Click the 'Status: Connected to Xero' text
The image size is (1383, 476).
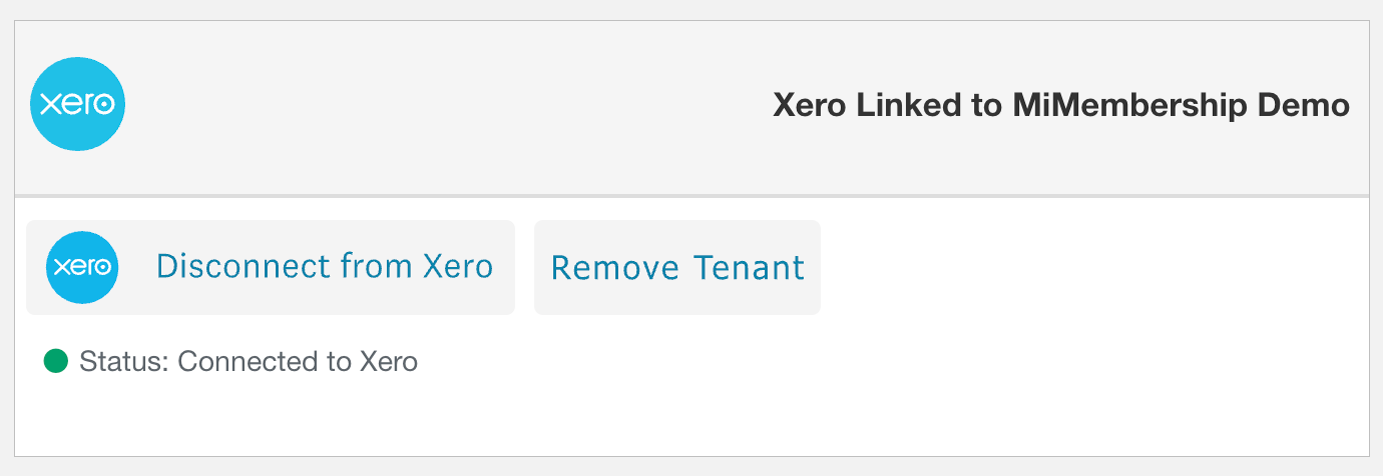tap(248, 361)
